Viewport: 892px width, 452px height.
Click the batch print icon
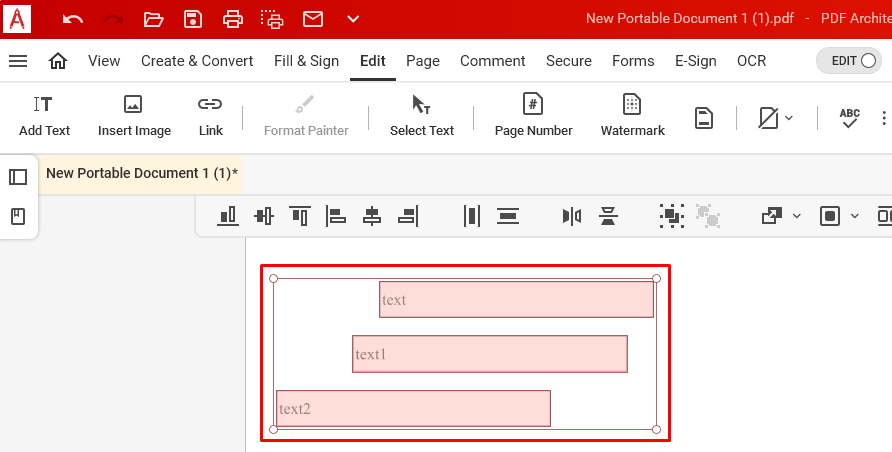(272, 19)
